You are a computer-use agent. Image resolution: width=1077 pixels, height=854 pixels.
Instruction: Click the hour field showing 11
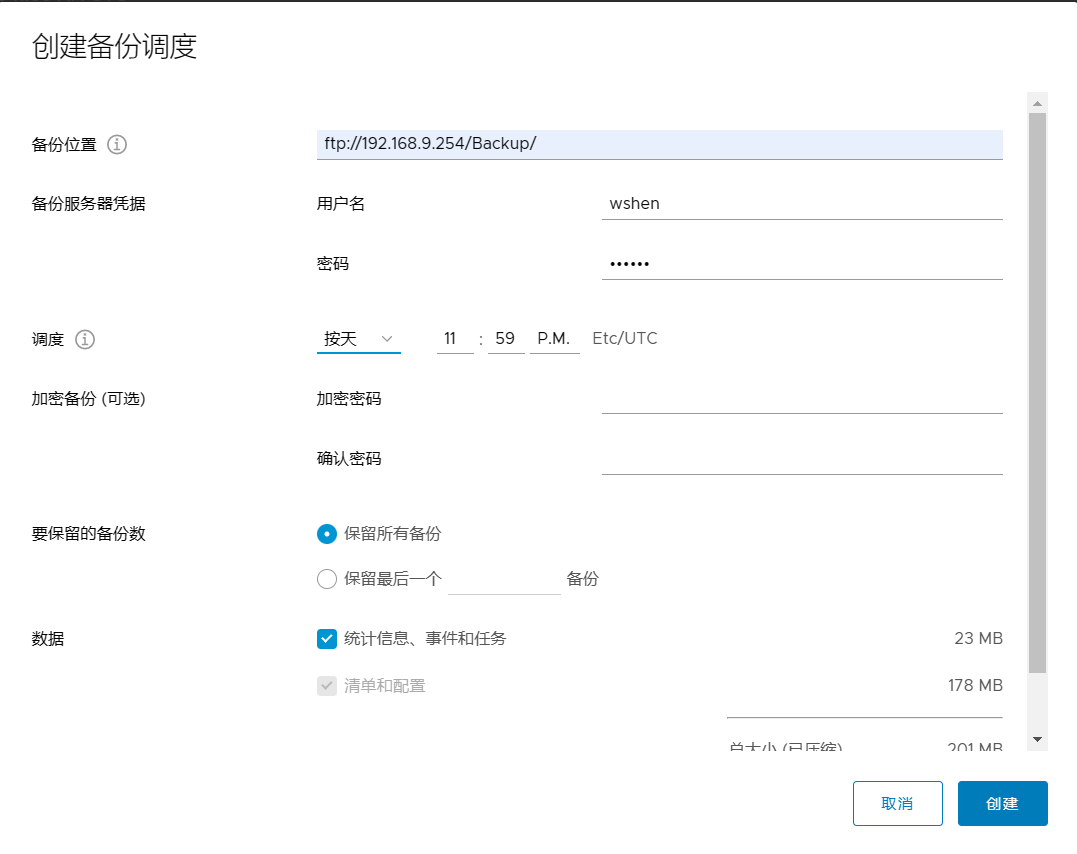(x=452, y=338)
